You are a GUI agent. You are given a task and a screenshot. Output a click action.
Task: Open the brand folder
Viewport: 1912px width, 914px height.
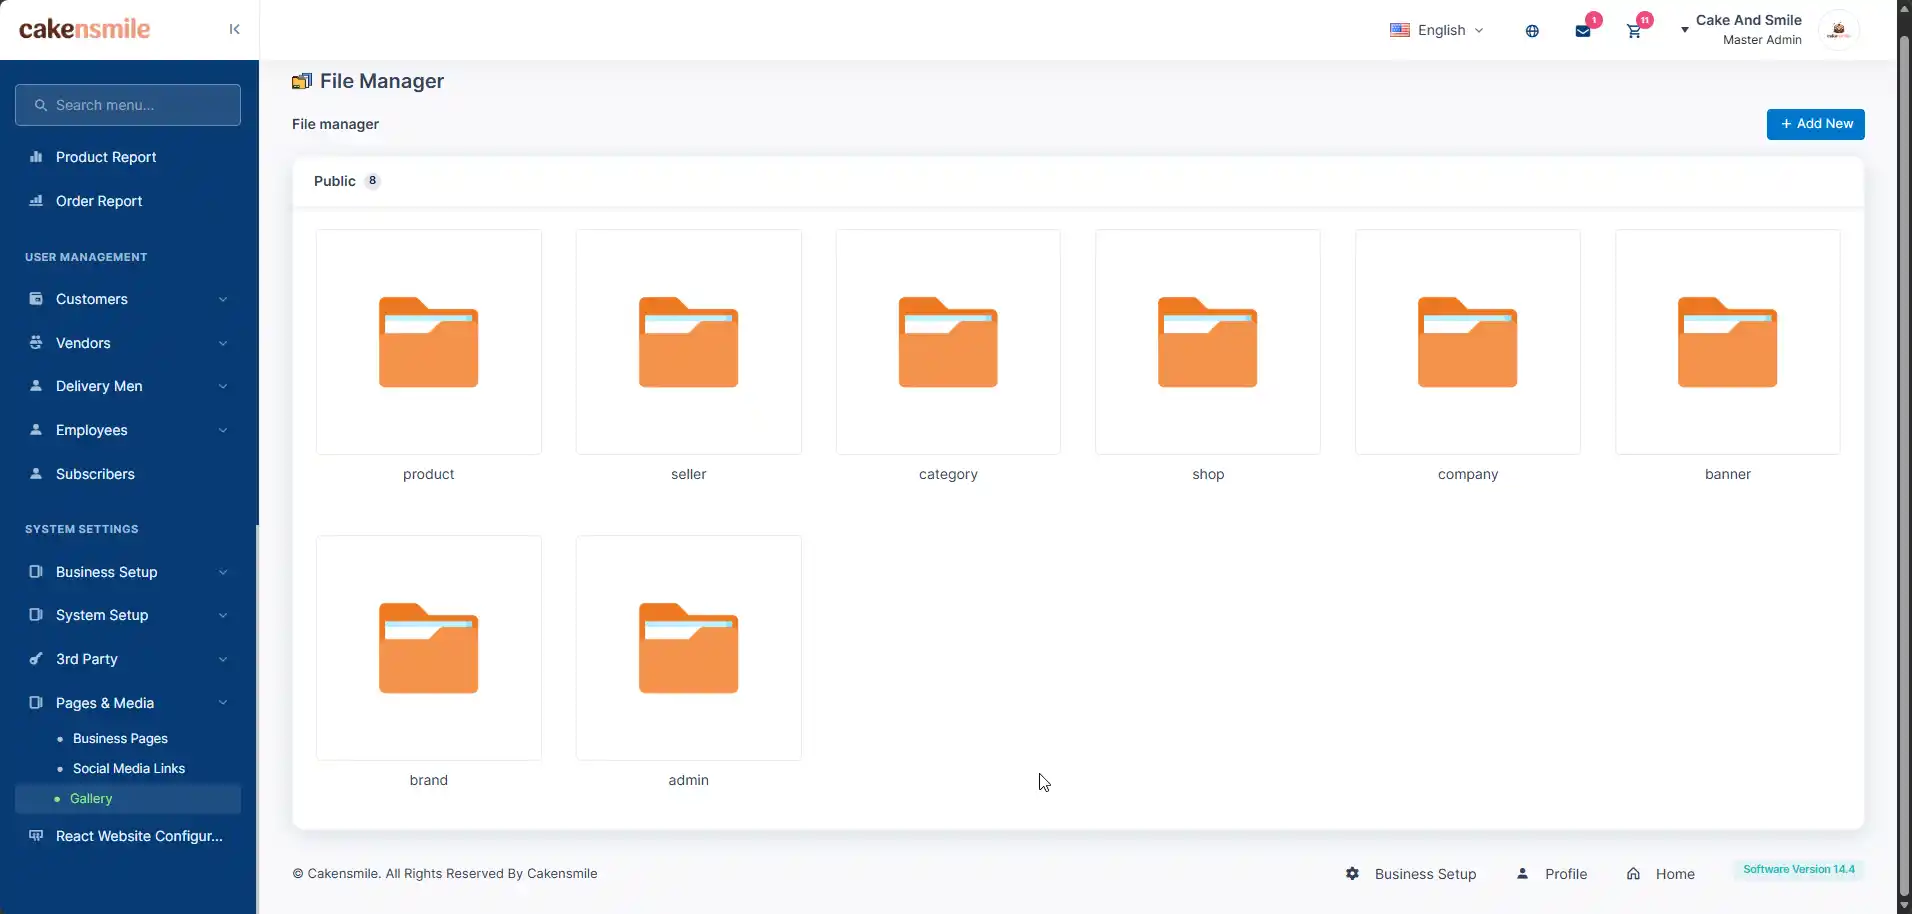[x=429, y=648]
